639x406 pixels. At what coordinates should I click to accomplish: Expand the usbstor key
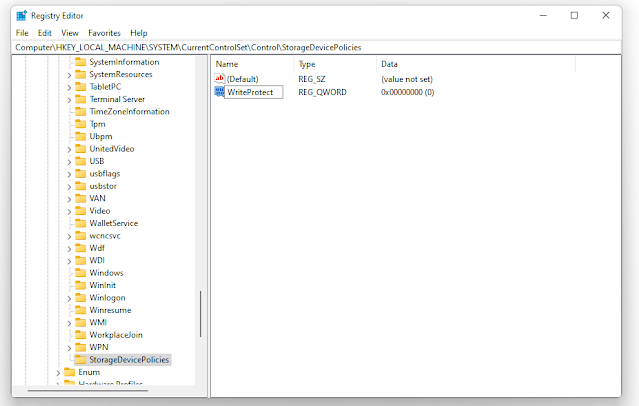tap(69, 187)
